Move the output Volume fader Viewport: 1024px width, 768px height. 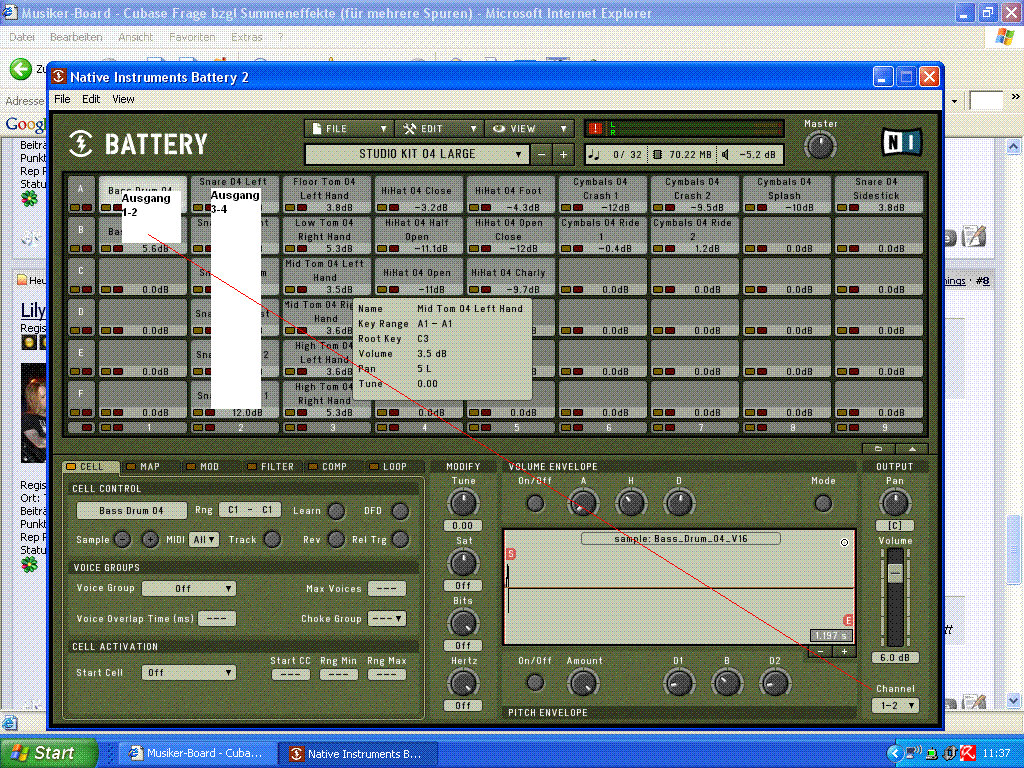click(x=895, y=574)
